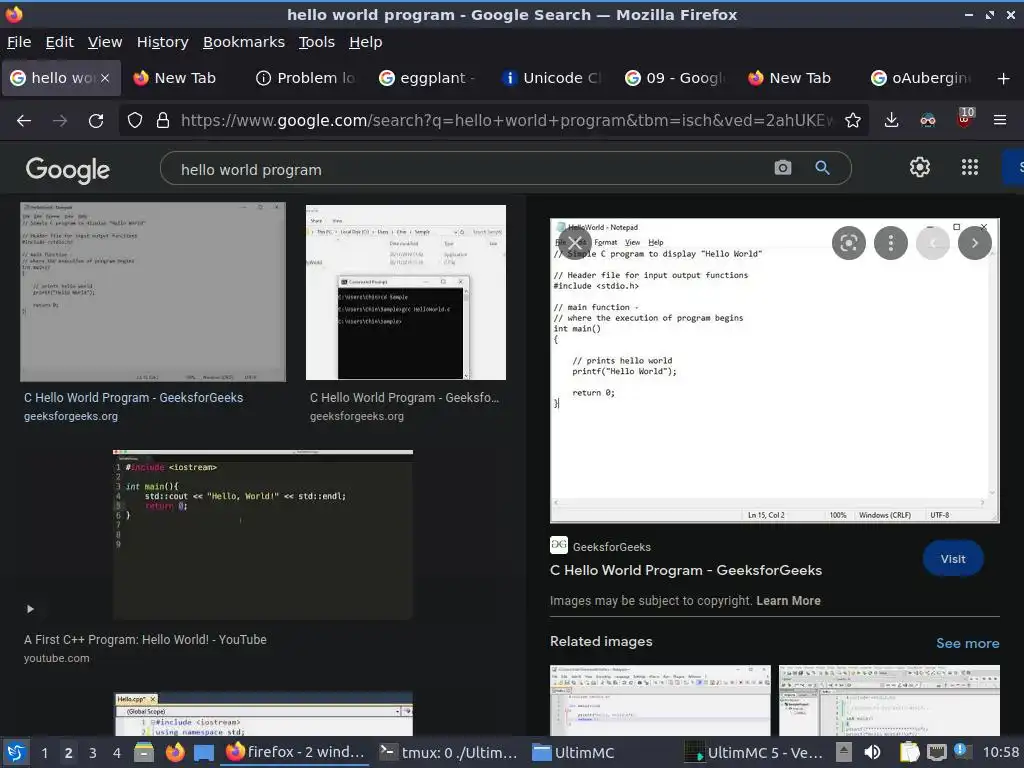1024x768 pixels.
Task: Open the Tools menu
Action: click(x=317, y=42)
